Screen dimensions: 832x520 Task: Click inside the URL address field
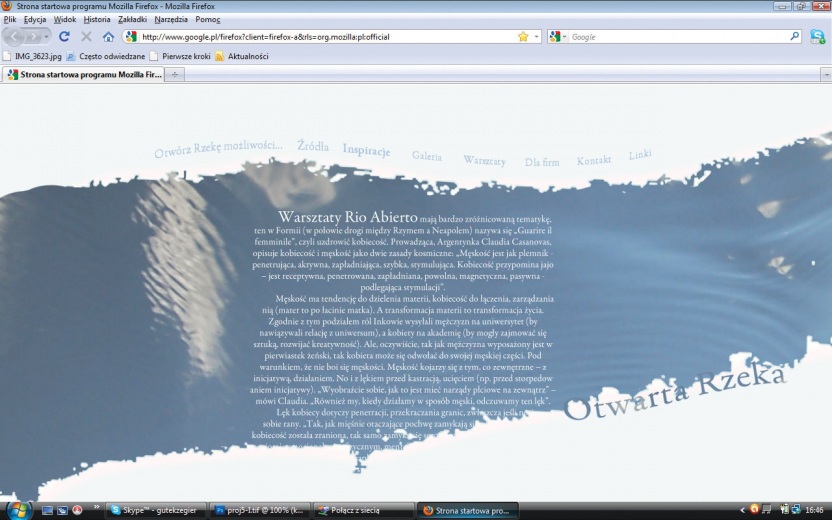[x=320, y=37]
